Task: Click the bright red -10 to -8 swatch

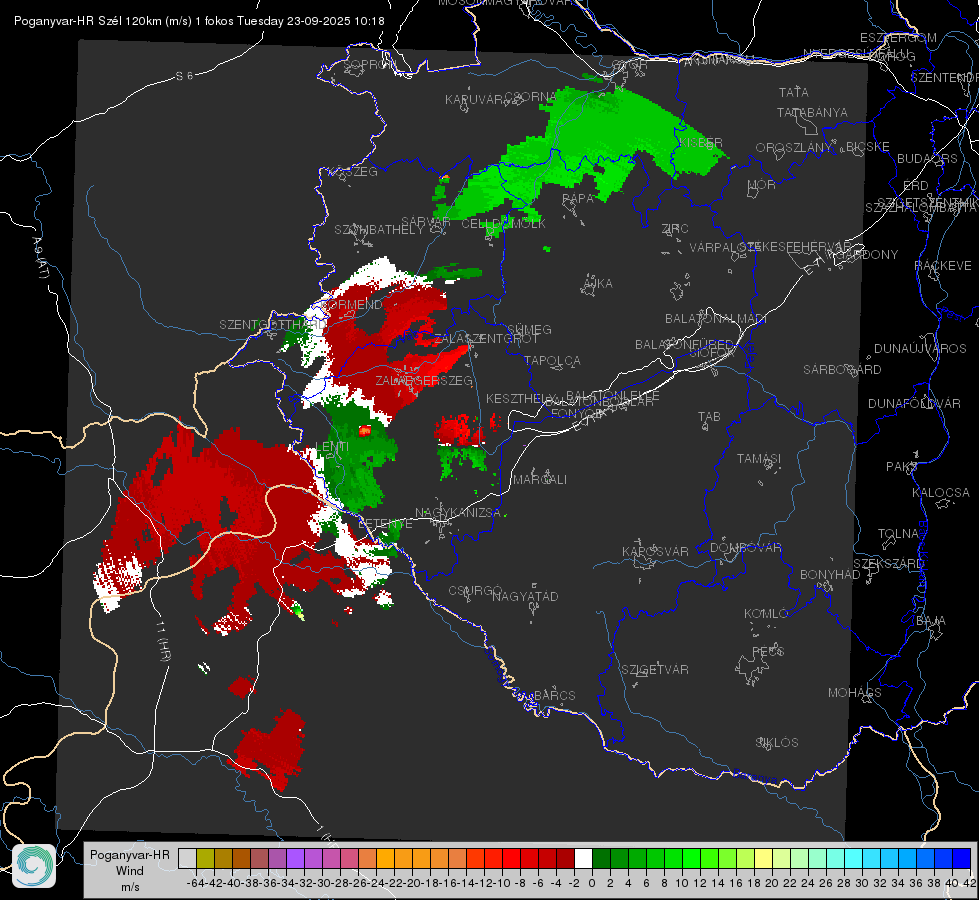Action: pyautogui.click(x=511, y=858)
